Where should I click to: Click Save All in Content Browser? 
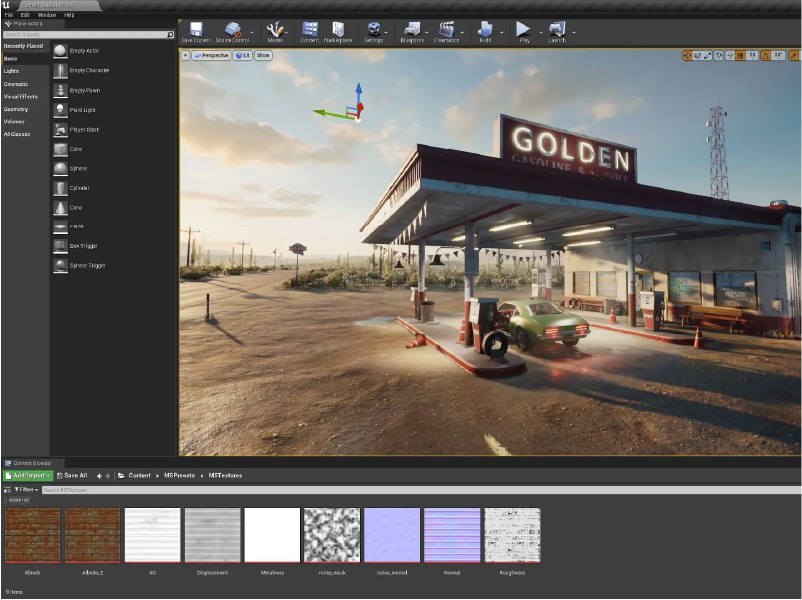(72, 476)
